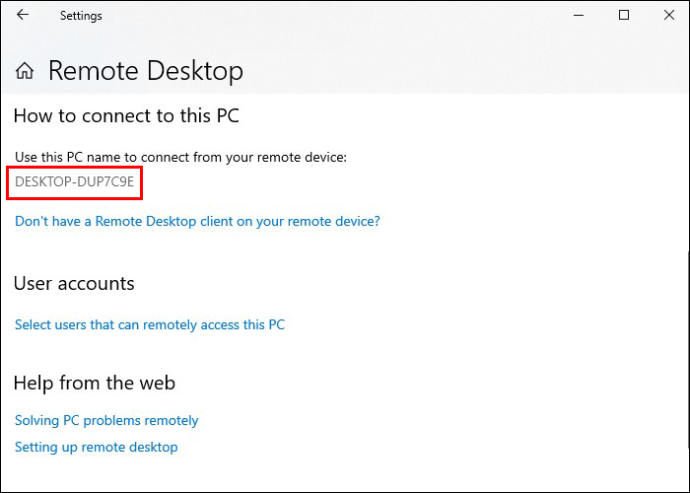The image size is (690, 493).
Task: Close the Settings window
Action: coord(669,15)
